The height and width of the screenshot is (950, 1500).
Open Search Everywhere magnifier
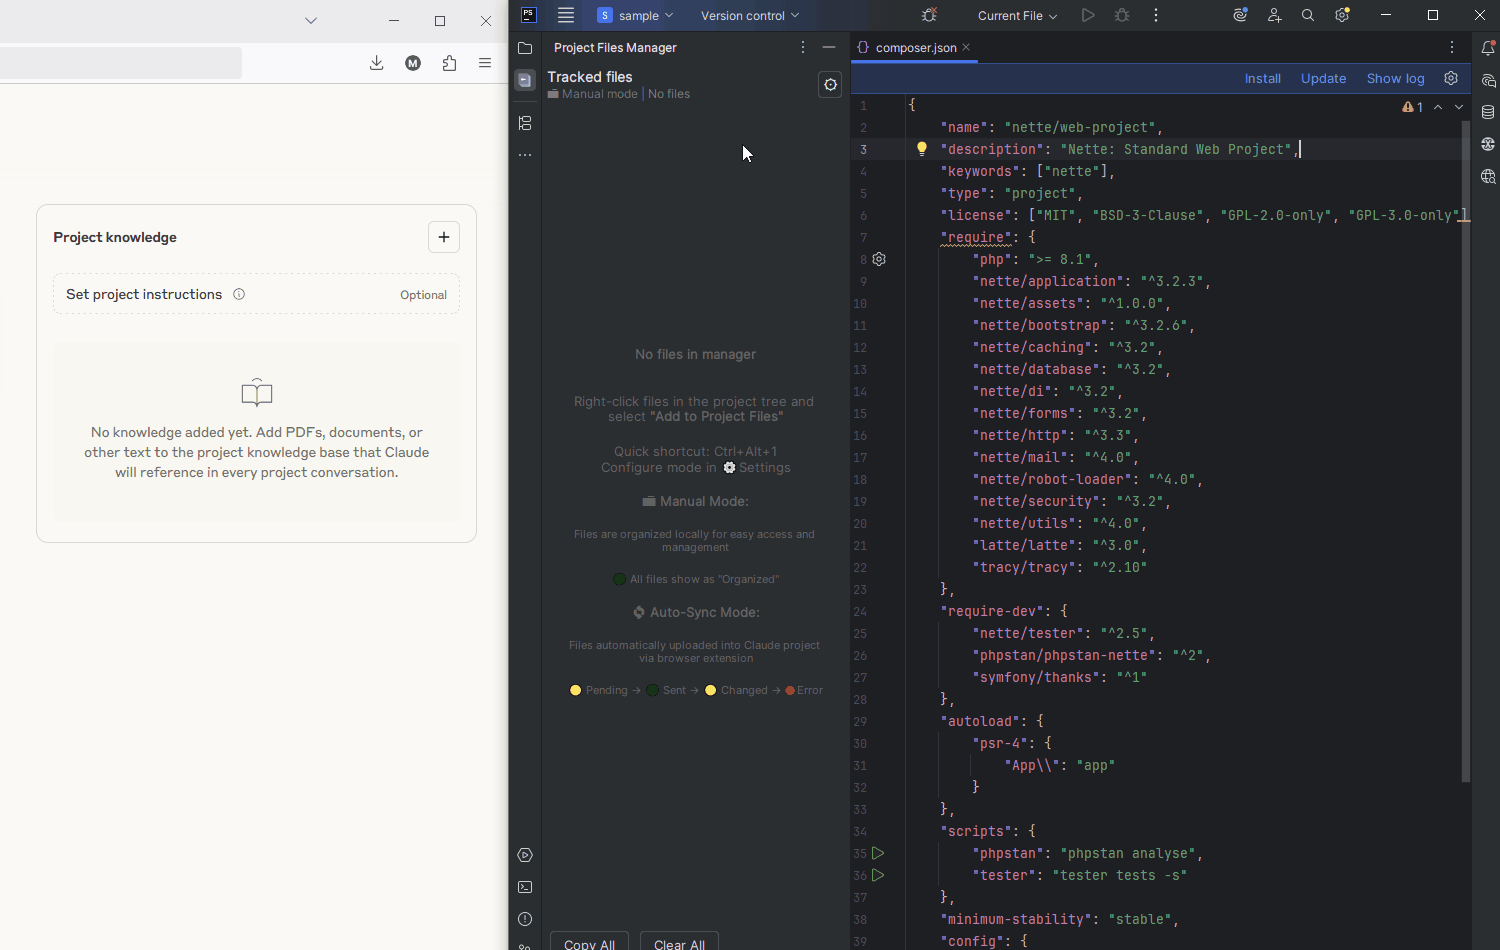coord(1308,15)
